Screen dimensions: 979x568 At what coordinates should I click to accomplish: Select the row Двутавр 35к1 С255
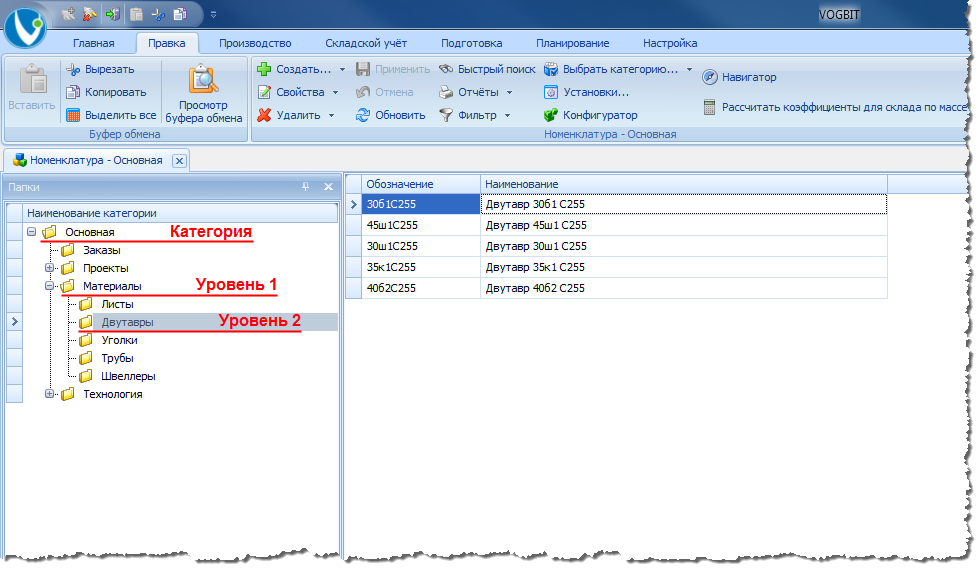point(616,267)
